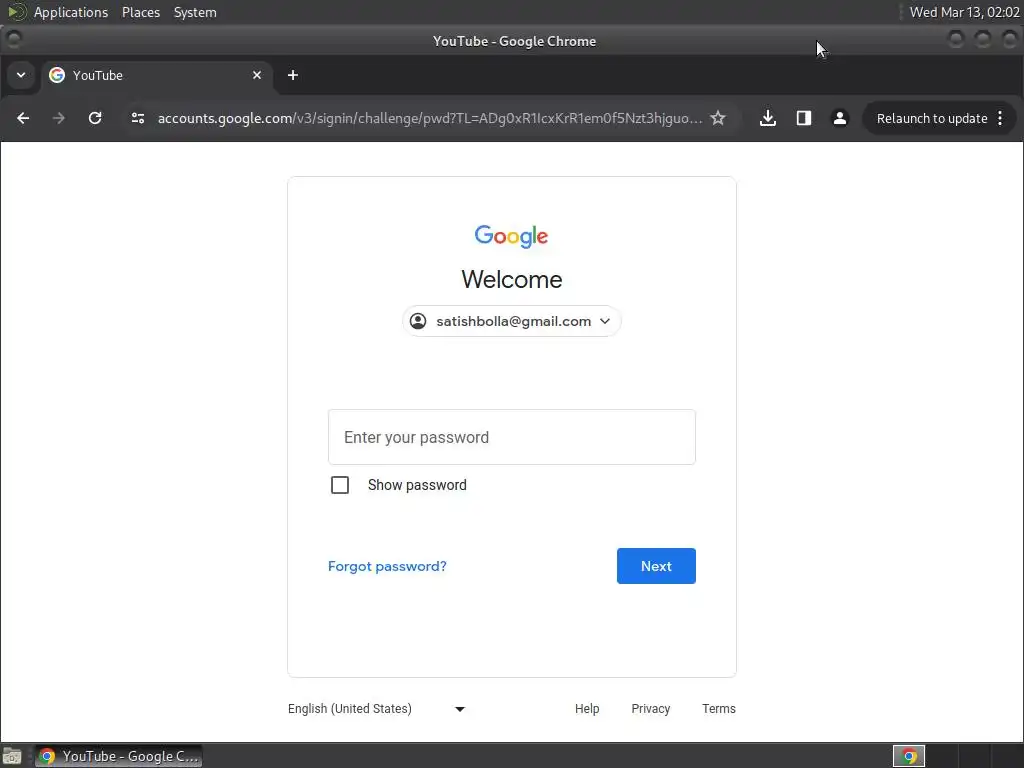The height and width of the screenshot is (768, 1024).
Task: Open the Chrome profile icon
Action: click(x=840, y=118)
